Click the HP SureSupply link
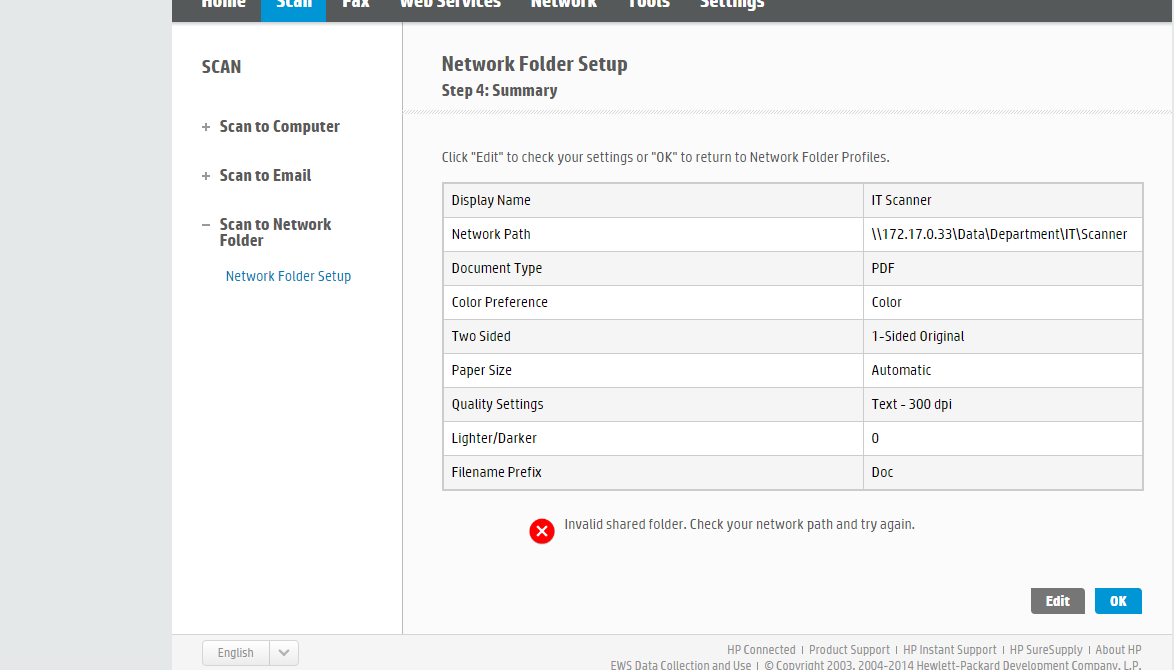 [x=1046, y=650]
